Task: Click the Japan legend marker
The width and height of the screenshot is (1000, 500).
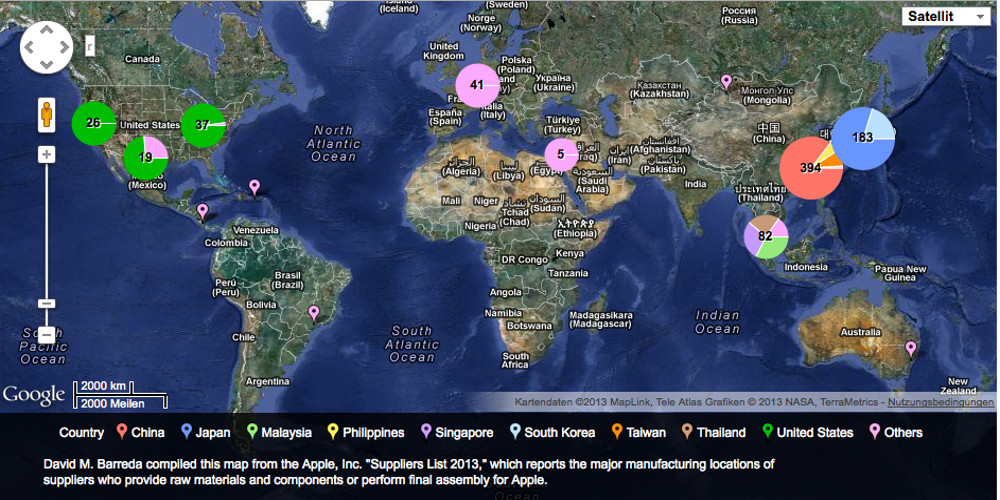Action: pos(186,432)
